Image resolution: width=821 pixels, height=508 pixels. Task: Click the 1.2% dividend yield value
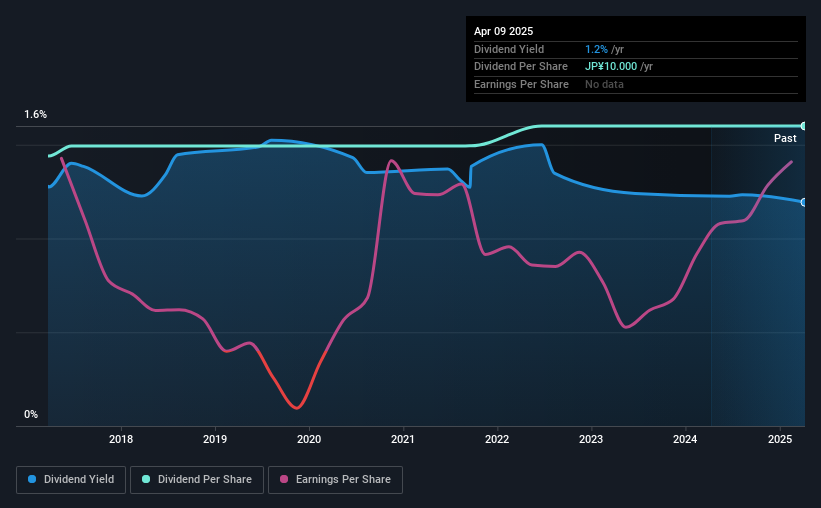[x=596, y=49]
